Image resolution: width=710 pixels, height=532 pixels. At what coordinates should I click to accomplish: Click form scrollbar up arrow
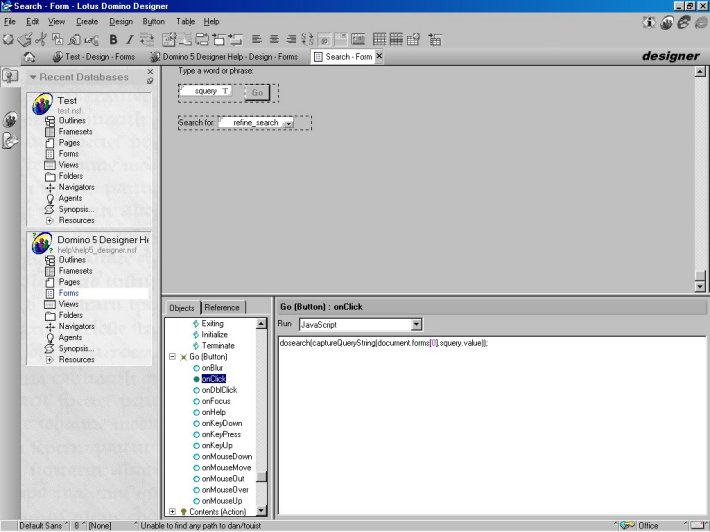(700, 72)
